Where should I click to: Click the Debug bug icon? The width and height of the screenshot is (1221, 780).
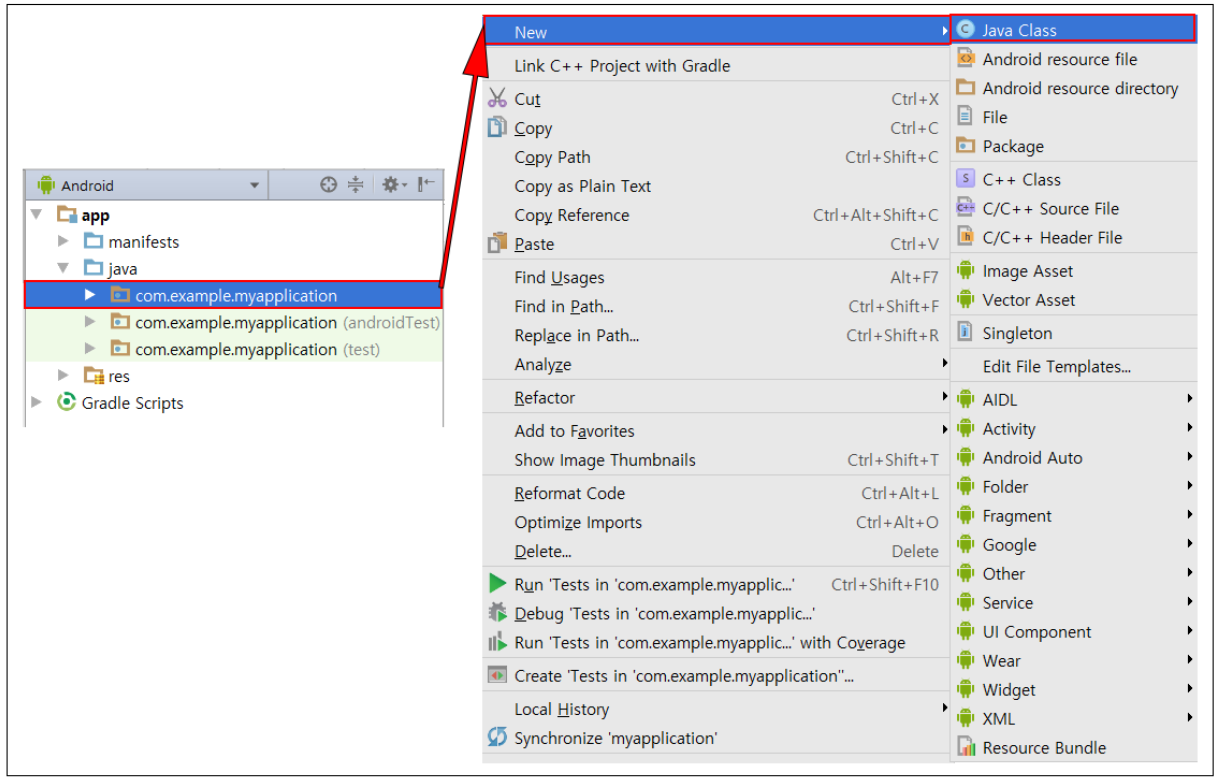tap(497, 613)
